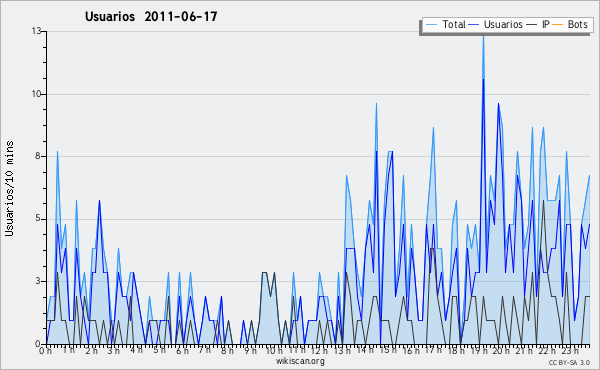Click the '2 h' hour label

click(91, 351)
